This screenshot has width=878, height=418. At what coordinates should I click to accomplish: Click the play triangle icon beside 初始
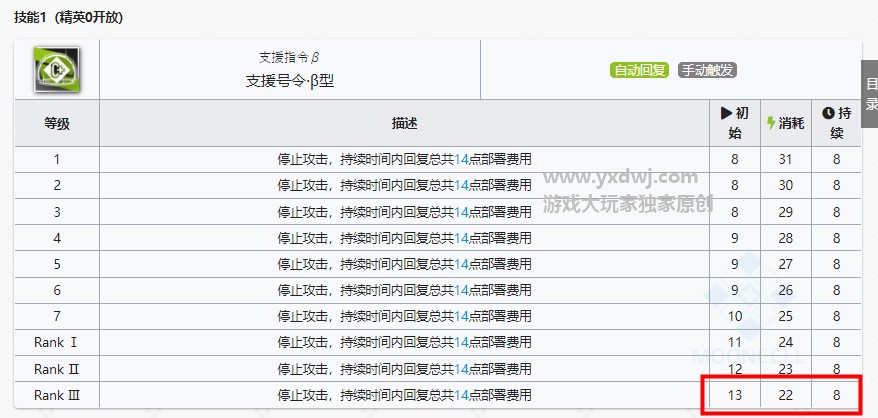click(x=727, y=113)
